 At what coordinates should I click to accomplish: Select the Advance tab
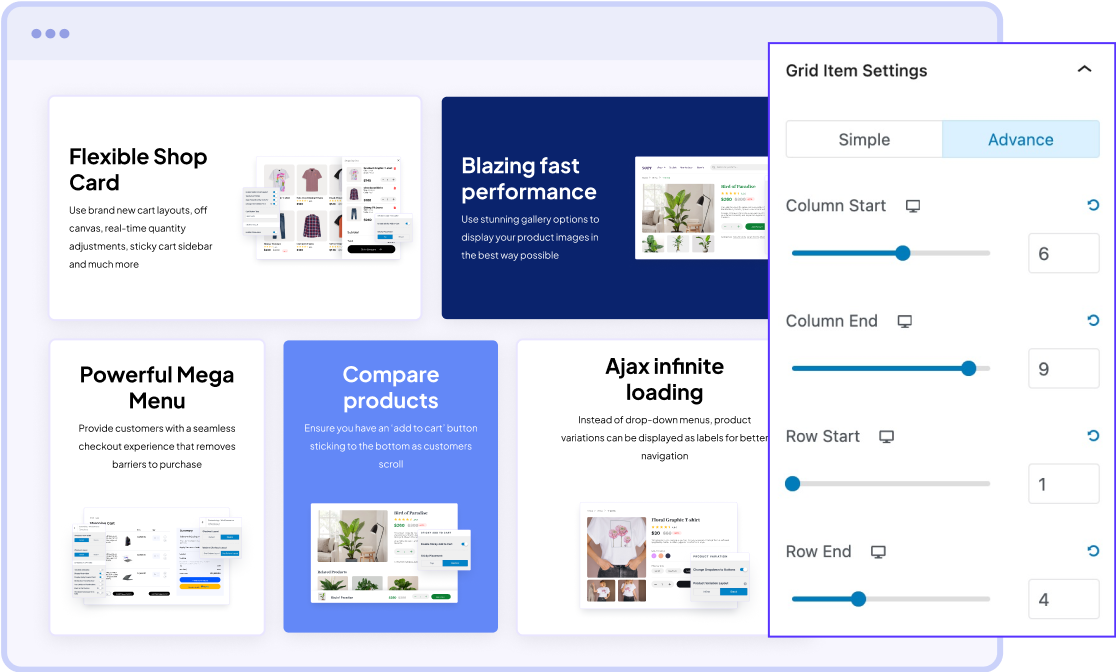(x=1020, y=140)
